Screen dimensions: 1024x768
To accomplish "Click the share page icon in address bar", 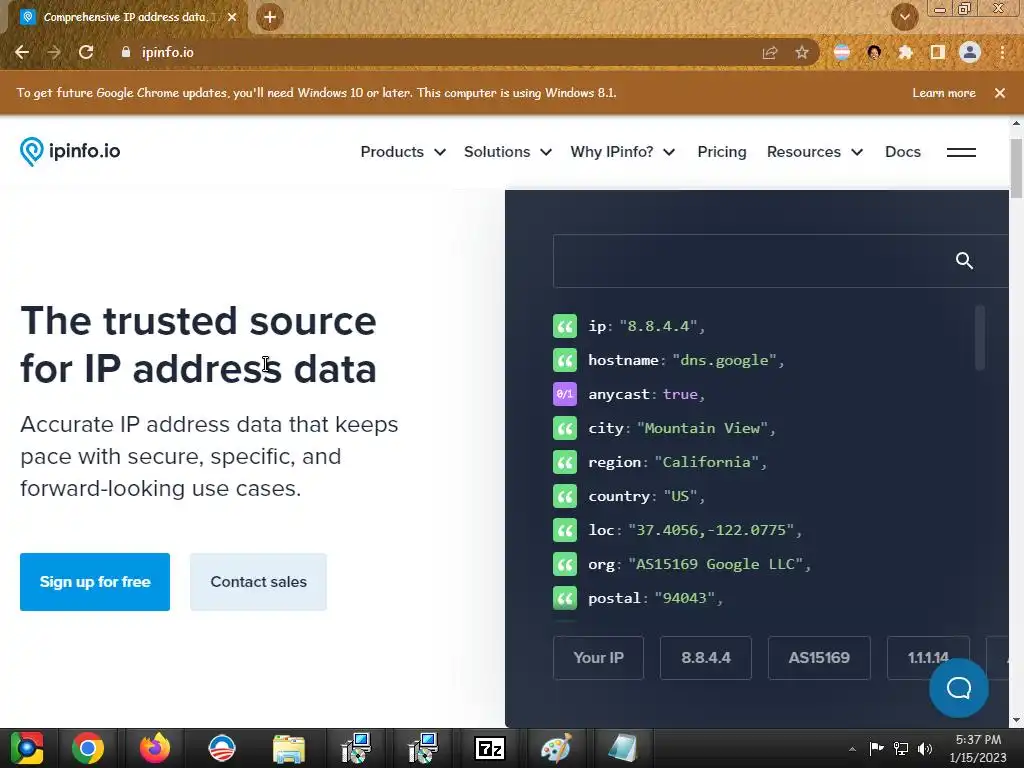I will click(770, 52).
